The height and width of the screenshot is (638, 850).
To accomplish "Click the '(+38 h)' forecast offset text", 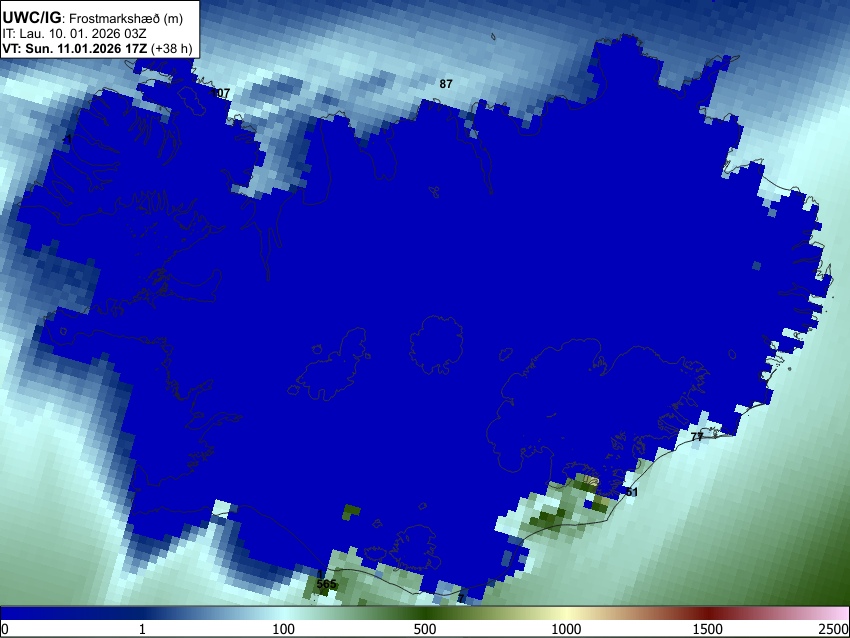I will 171,48.
